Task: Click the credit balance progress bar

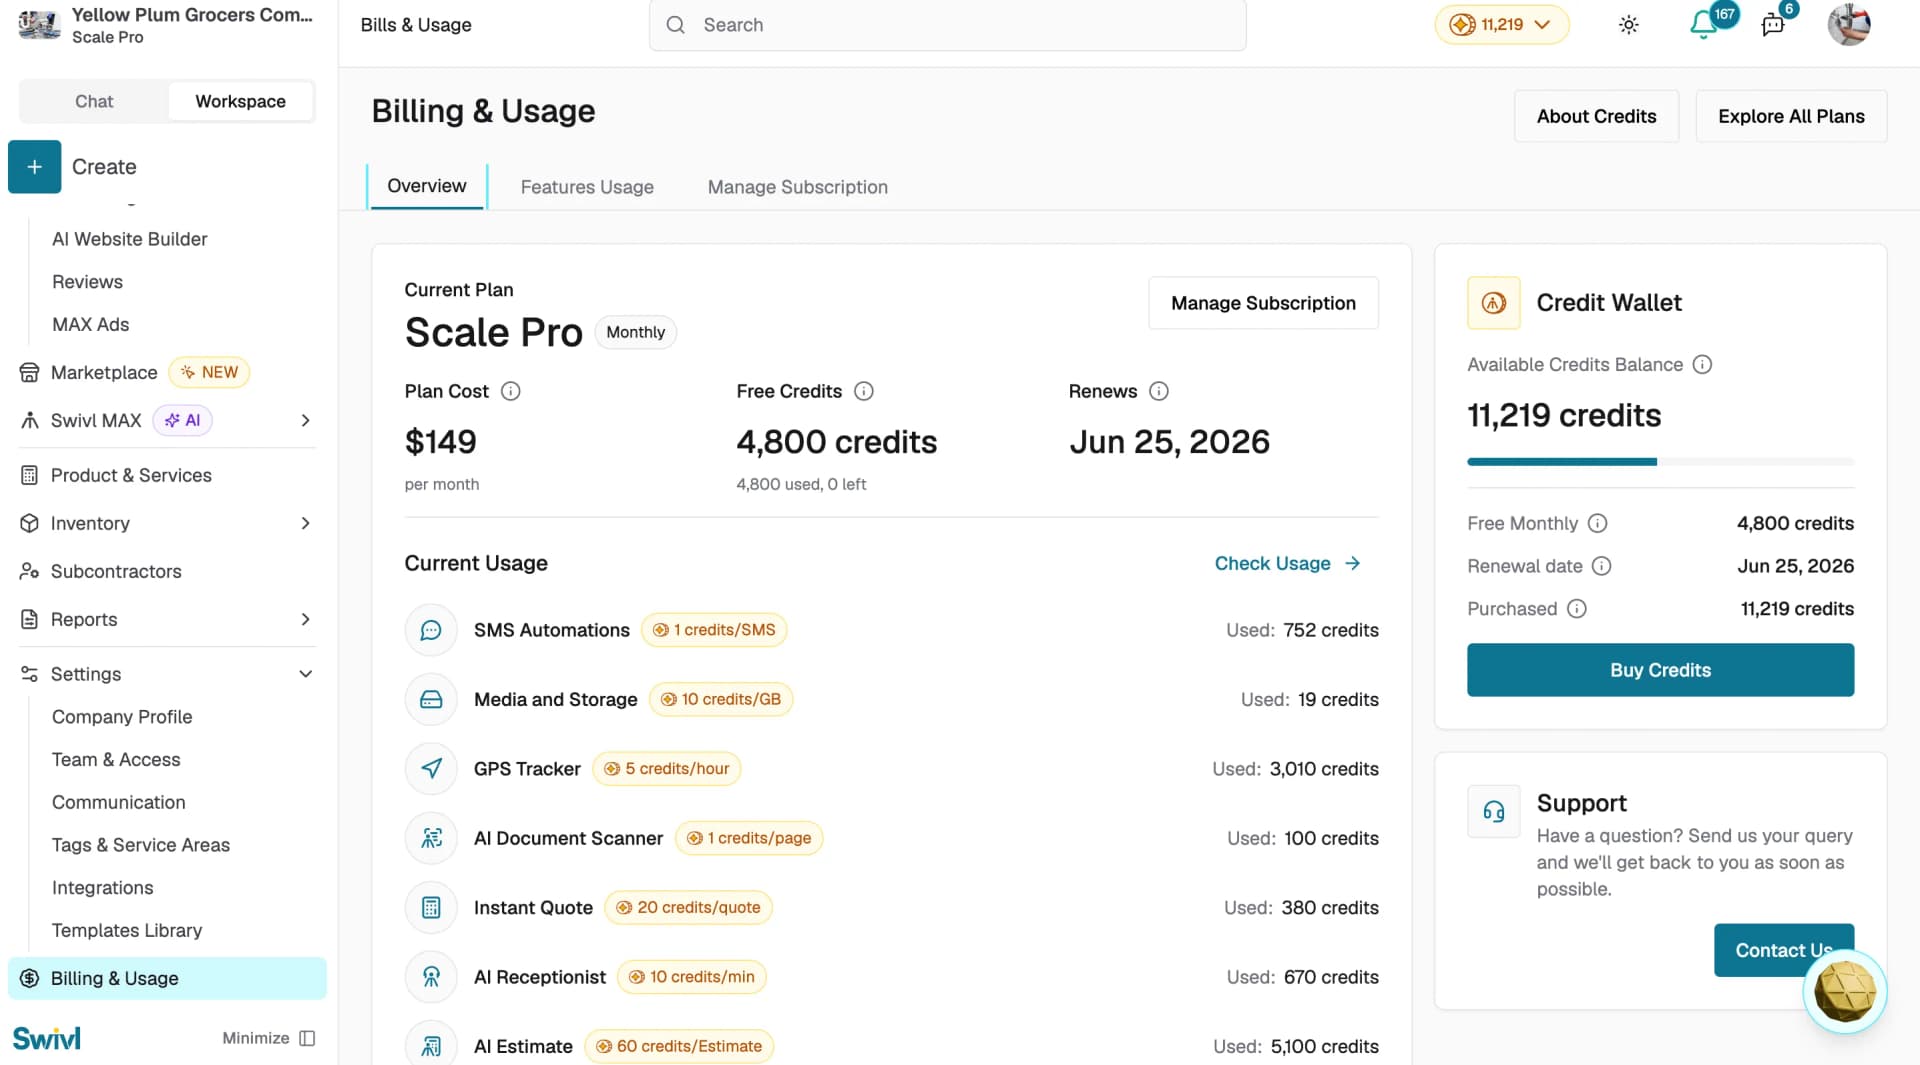Action: click(x=1660, y=462)
